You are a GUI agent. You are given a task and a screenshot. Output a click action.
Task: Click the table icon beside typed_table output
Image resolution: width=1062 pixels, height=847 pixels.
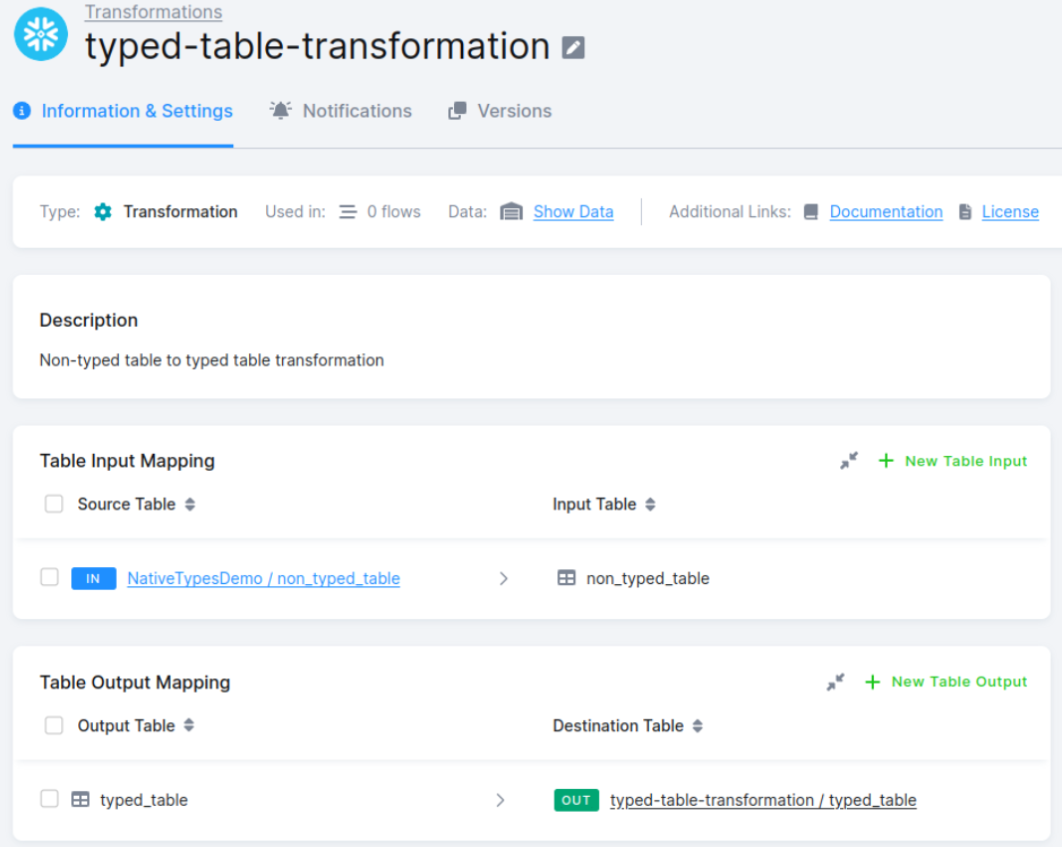tap(81, 800)
